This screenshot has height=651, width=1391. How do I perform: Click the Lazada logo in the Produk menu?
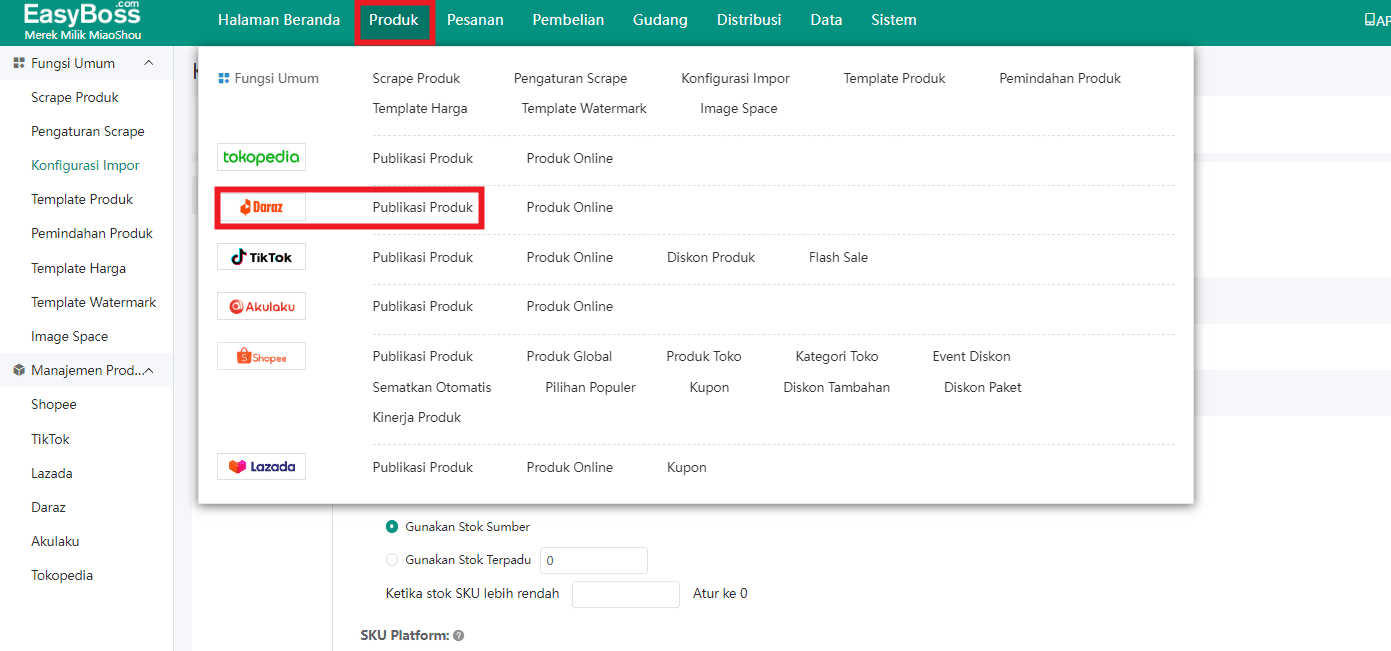pos(261,467)
